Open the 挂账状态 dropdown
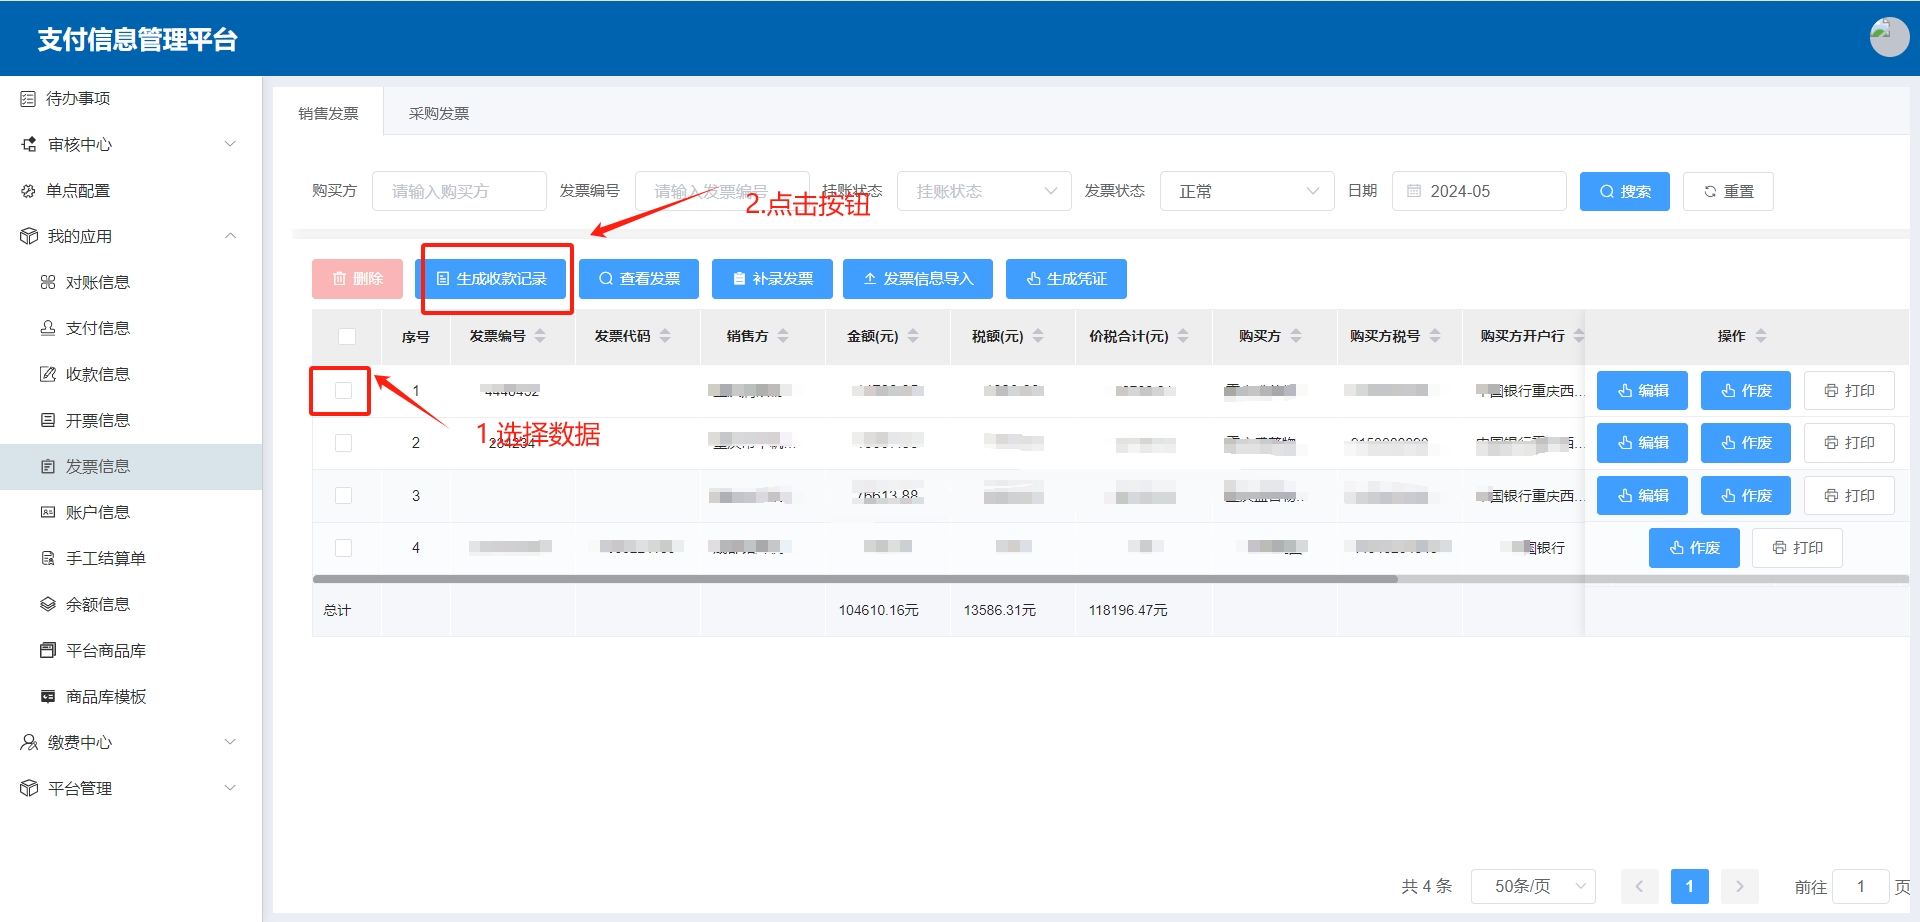Image resolution: width=1920 pixels, height=922 pixels. (984, 191)
